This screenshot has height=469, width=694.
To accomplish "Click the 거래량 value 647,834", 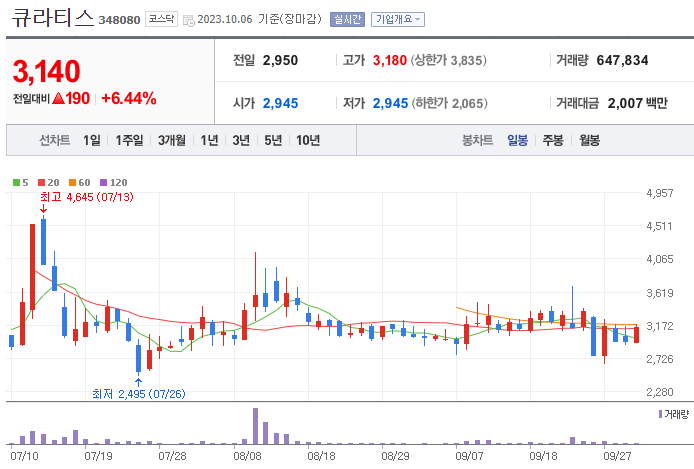I will 622,60.
